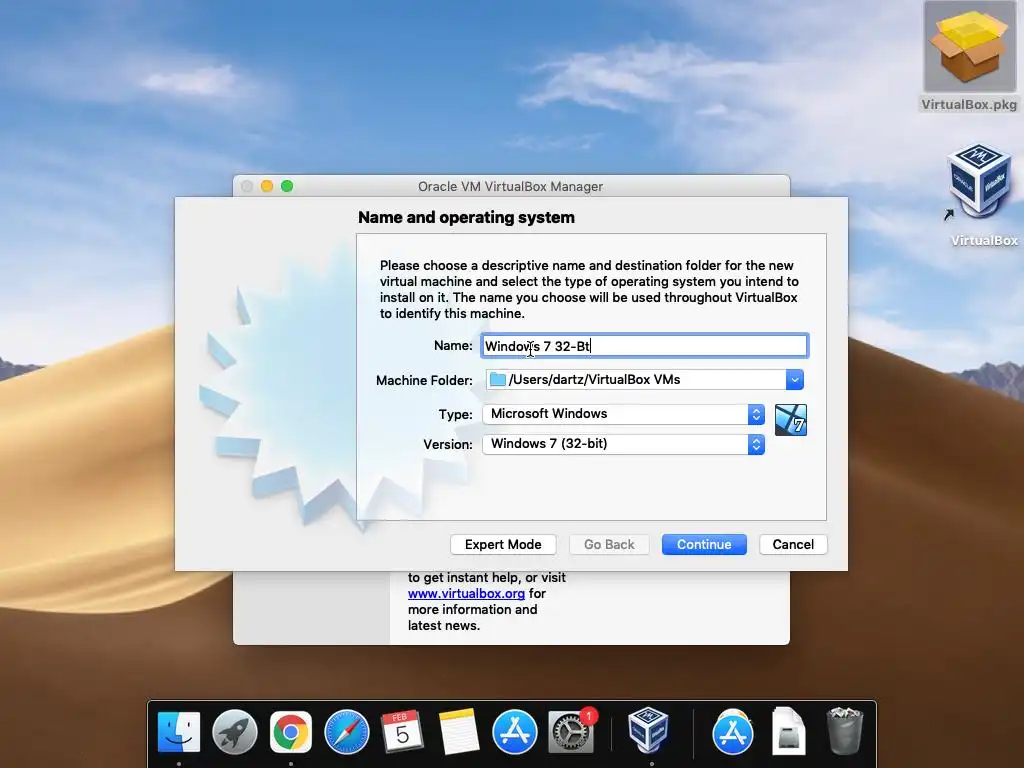The height and width of the screenshot is (768, 1024).
Task: Open App Store icon beside the document in dock
Action: point(732,732)
